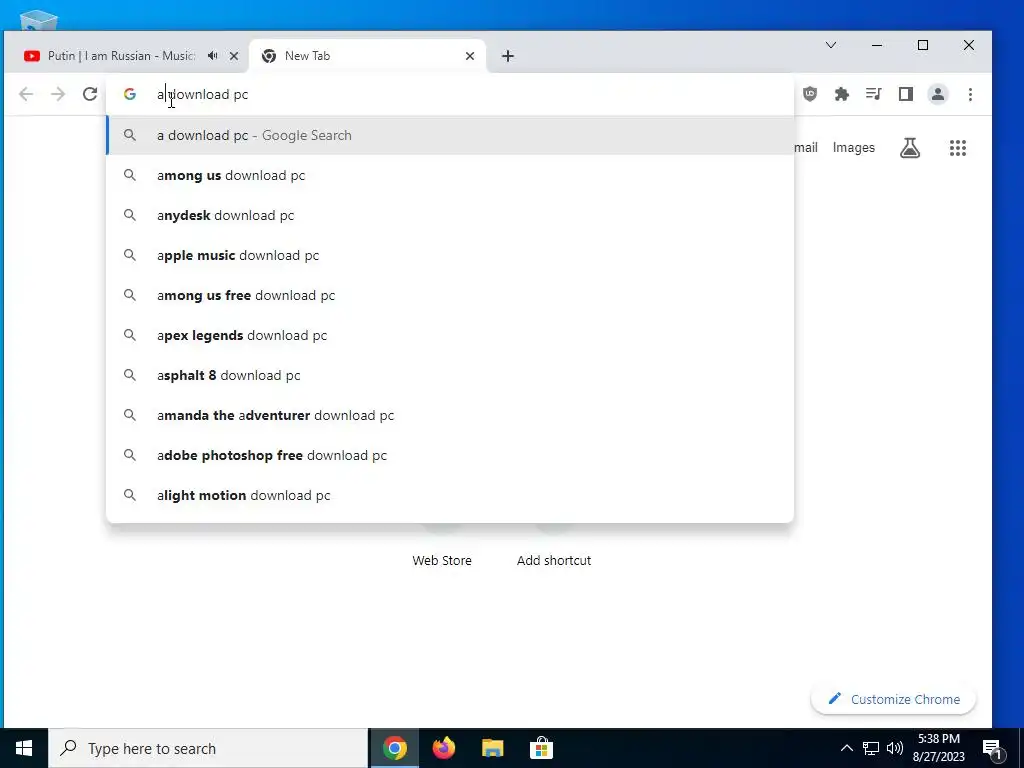Image resolution: width=1024 pixels, height=768 pixels.
Task: Reload the page with the refresh icon
Action: [90, 94]
